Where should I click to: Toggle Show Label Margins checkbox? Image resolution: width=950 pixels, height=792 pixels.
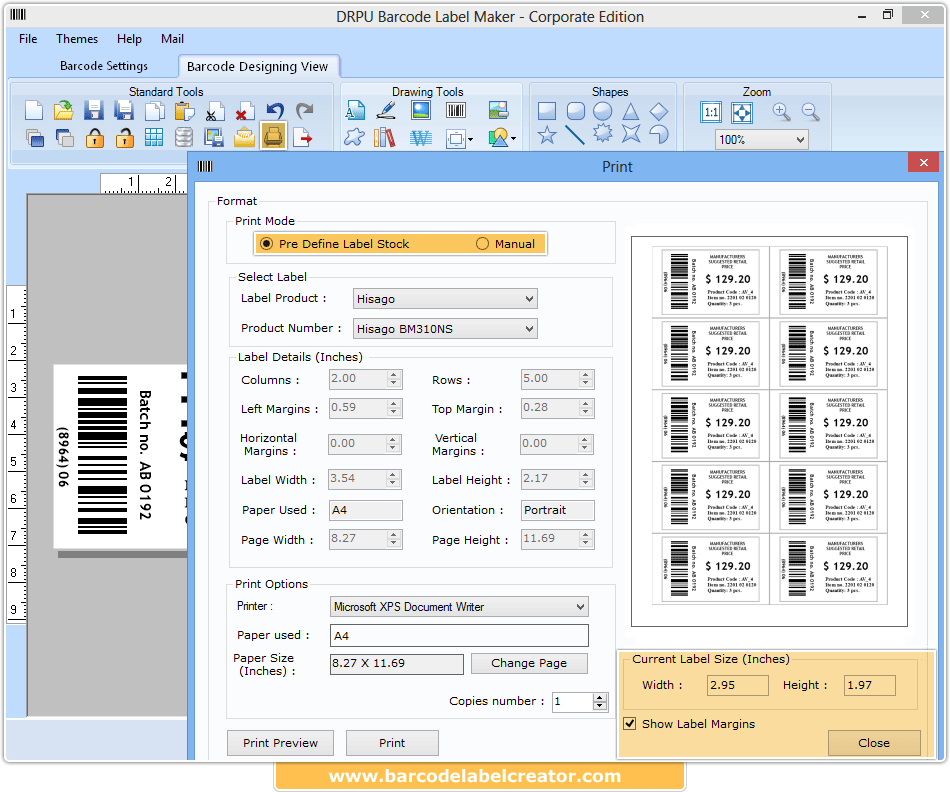pos(630,724)
